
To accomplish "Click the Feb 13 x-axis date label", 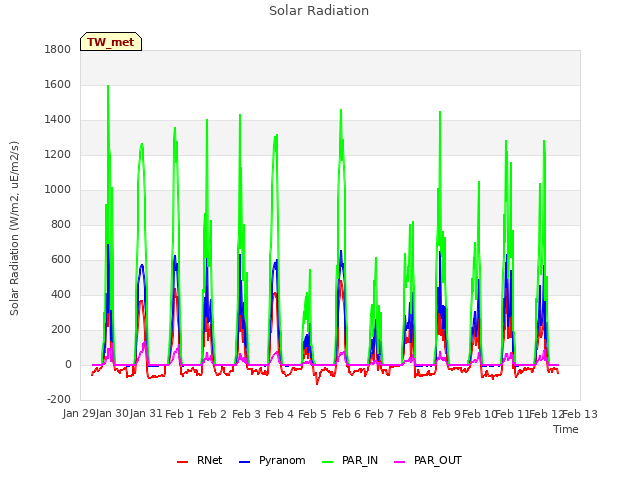I will coord(580,414).
